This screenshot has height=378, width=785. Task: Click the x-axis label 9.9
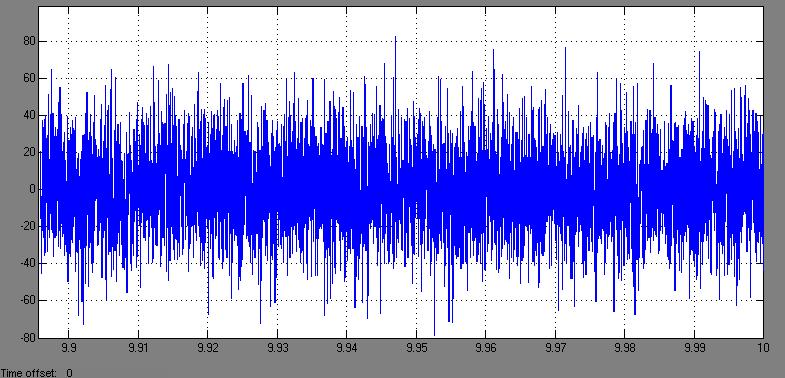click(68, 347)
